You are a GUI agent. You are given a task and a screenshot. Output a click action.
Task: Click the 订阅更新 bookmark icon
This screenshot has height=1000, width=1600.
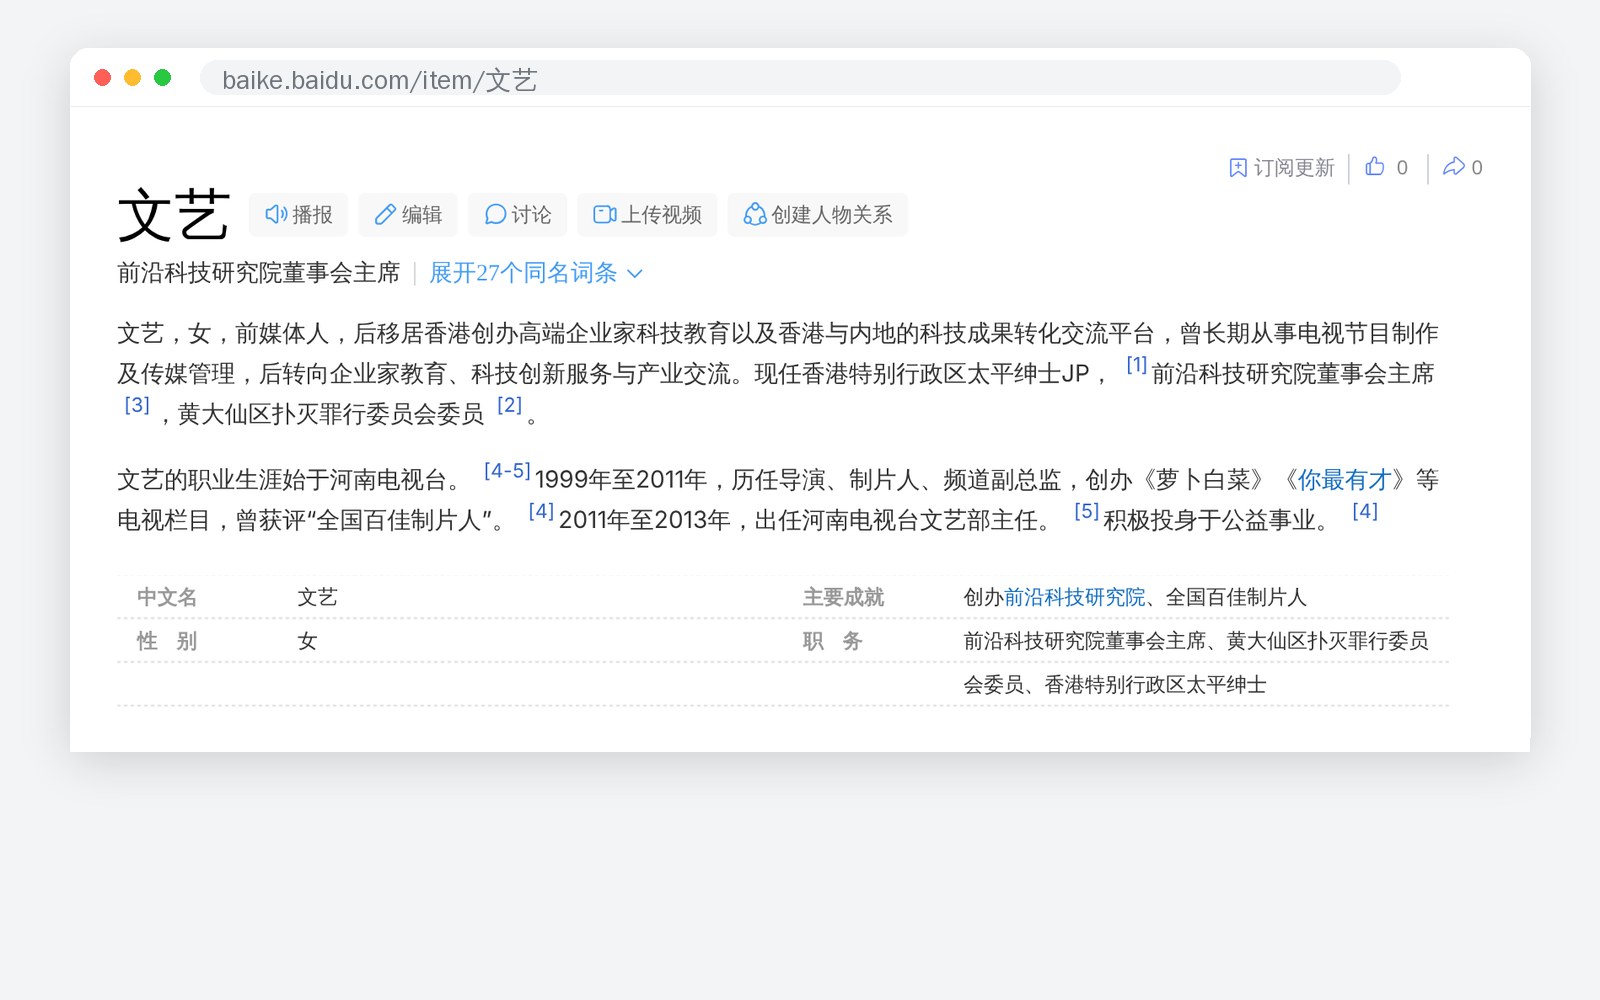click(1238, 168)
